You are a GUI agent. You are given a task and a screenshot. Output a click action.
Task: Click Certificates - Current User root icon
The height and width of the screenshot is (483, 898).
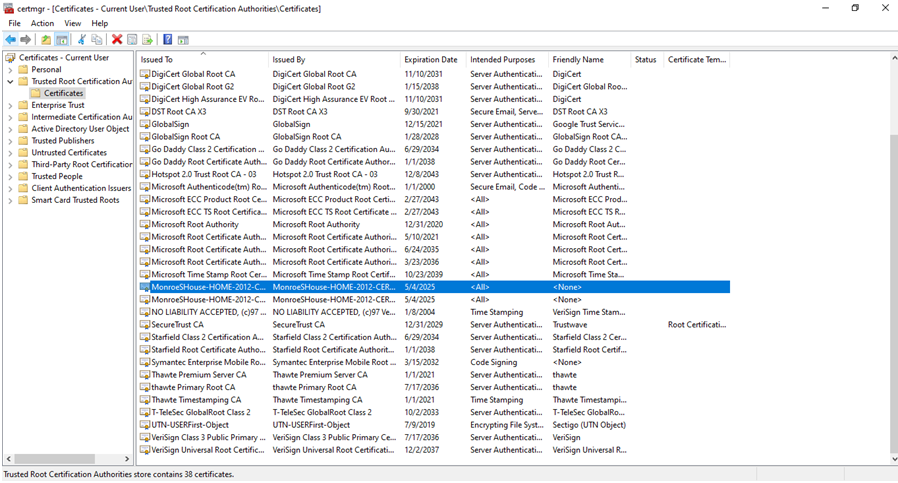[x=10, y=57]
